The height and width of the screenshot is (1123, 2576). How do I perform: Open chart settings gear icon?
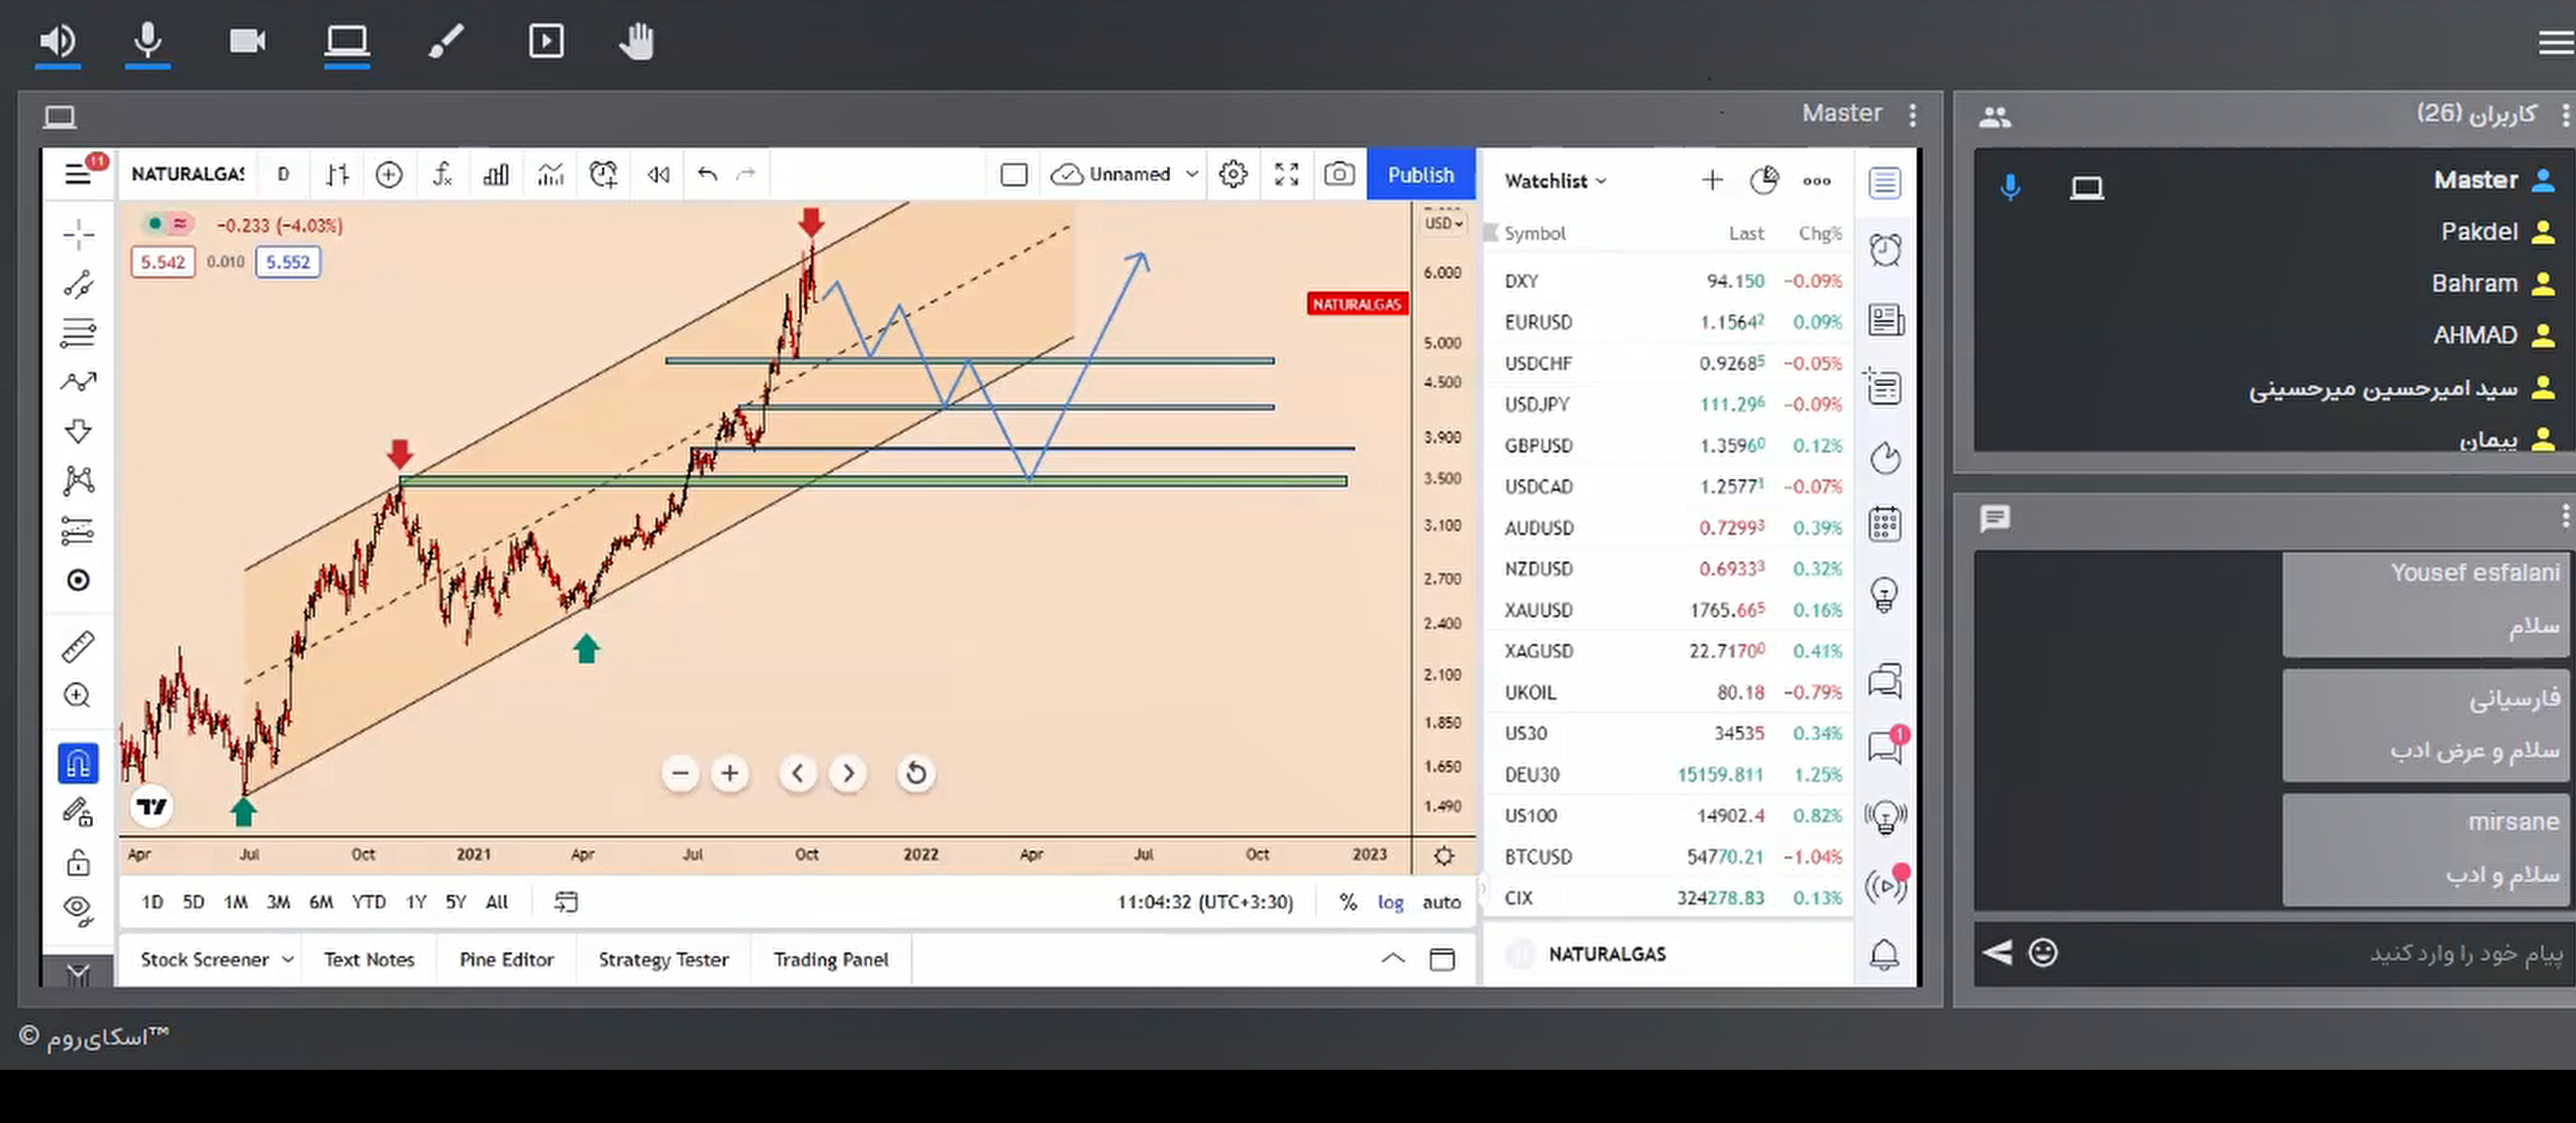click(x=1233, y=175)
